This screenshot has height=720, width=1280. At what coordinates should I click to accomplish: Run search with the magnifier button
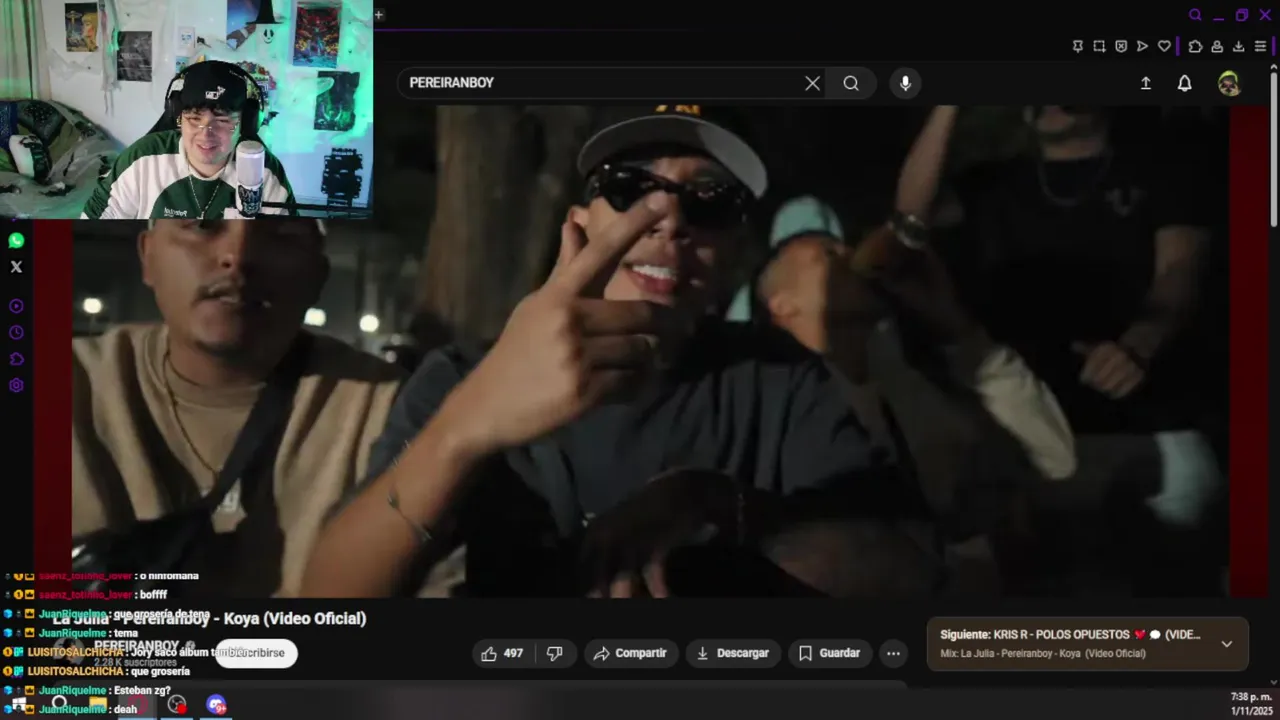(851, 83)
